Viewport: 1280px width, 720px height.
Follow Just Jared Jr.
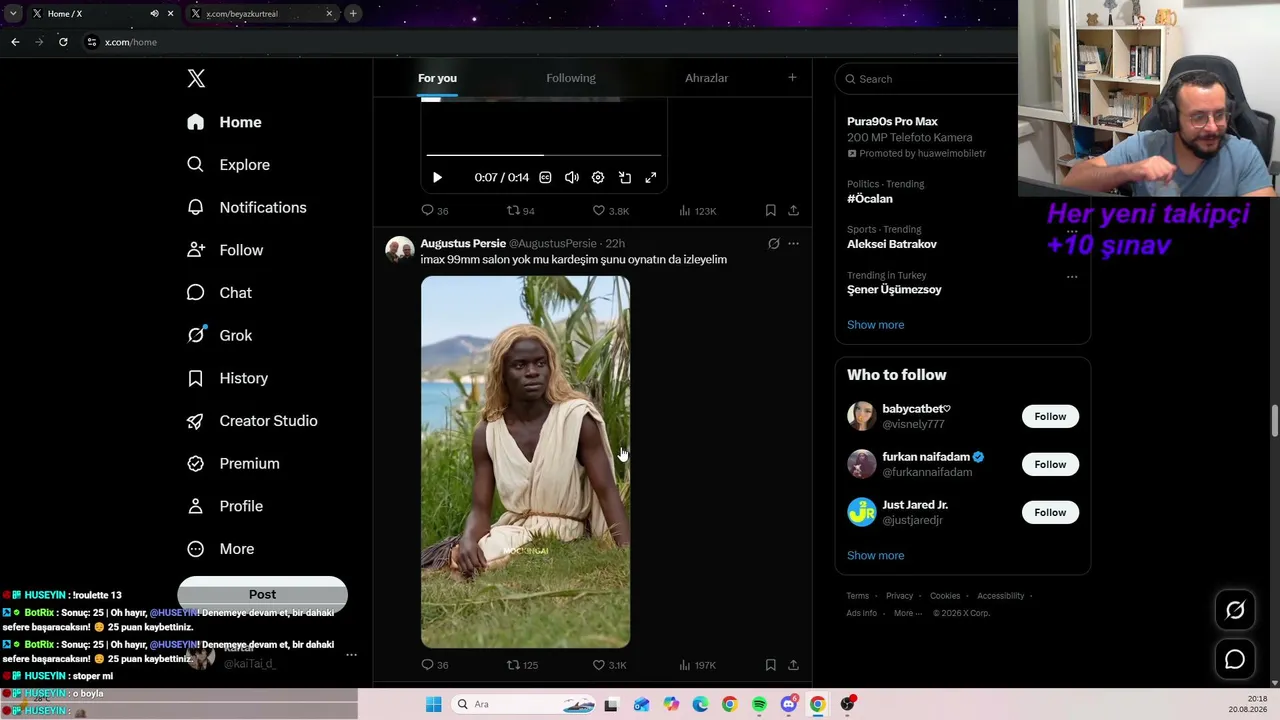[1050, 513]
